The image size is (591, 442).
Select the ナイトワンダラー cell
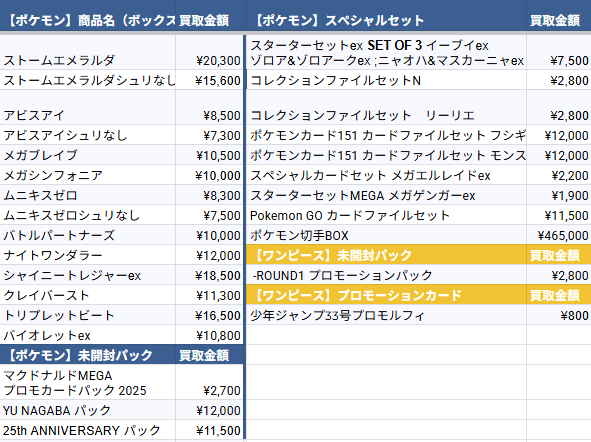pos(87,255)
